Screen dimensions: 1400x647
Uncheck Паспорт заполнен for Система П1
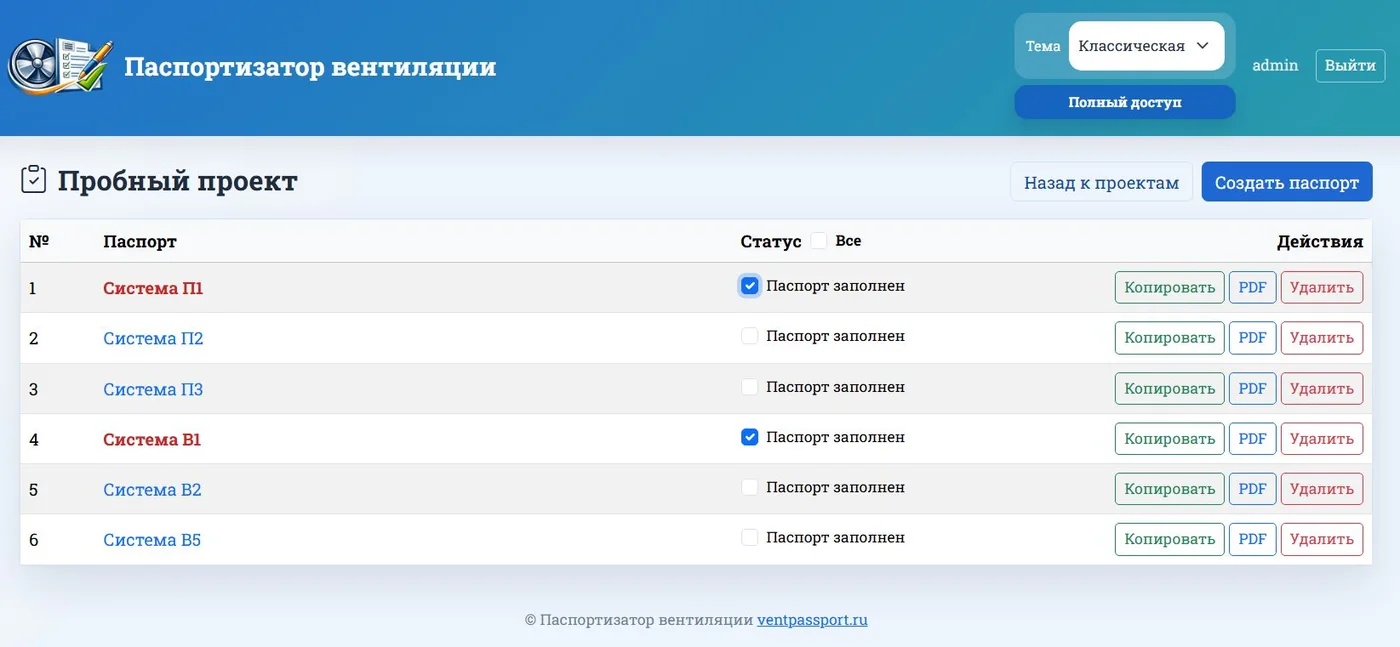749,286
